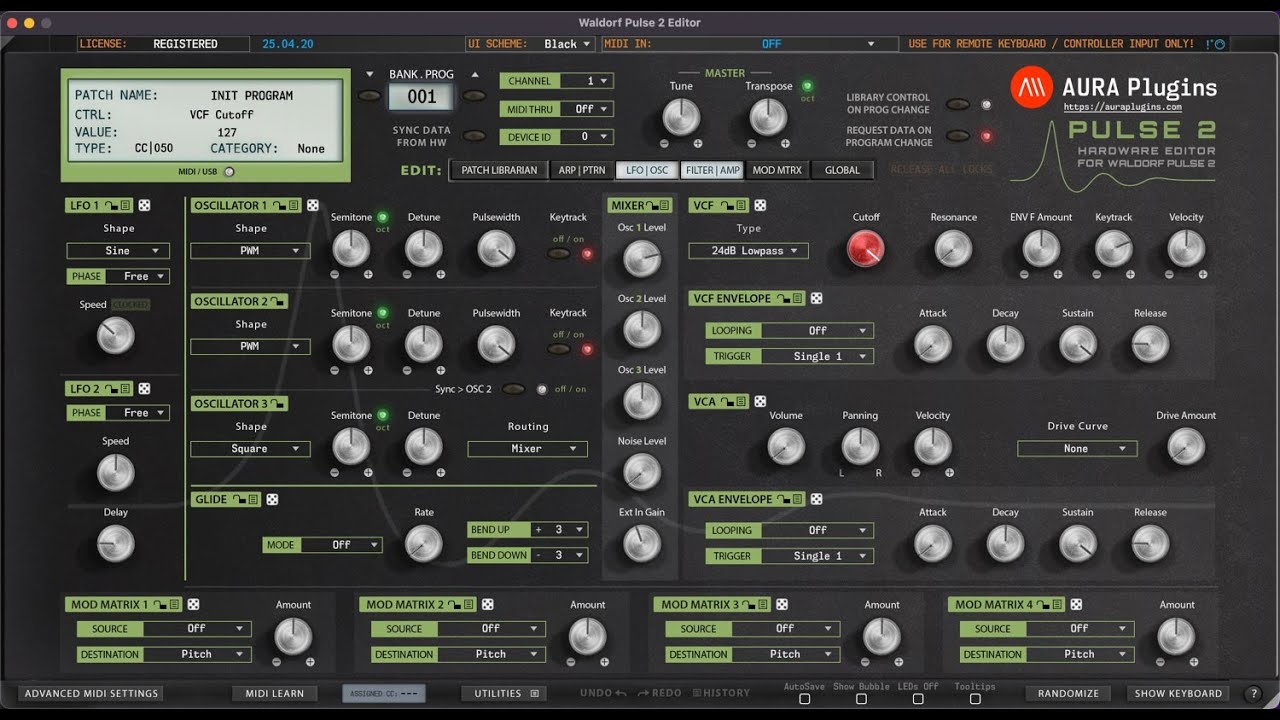Click the Transpose oct LED indicator

point(807,86)
